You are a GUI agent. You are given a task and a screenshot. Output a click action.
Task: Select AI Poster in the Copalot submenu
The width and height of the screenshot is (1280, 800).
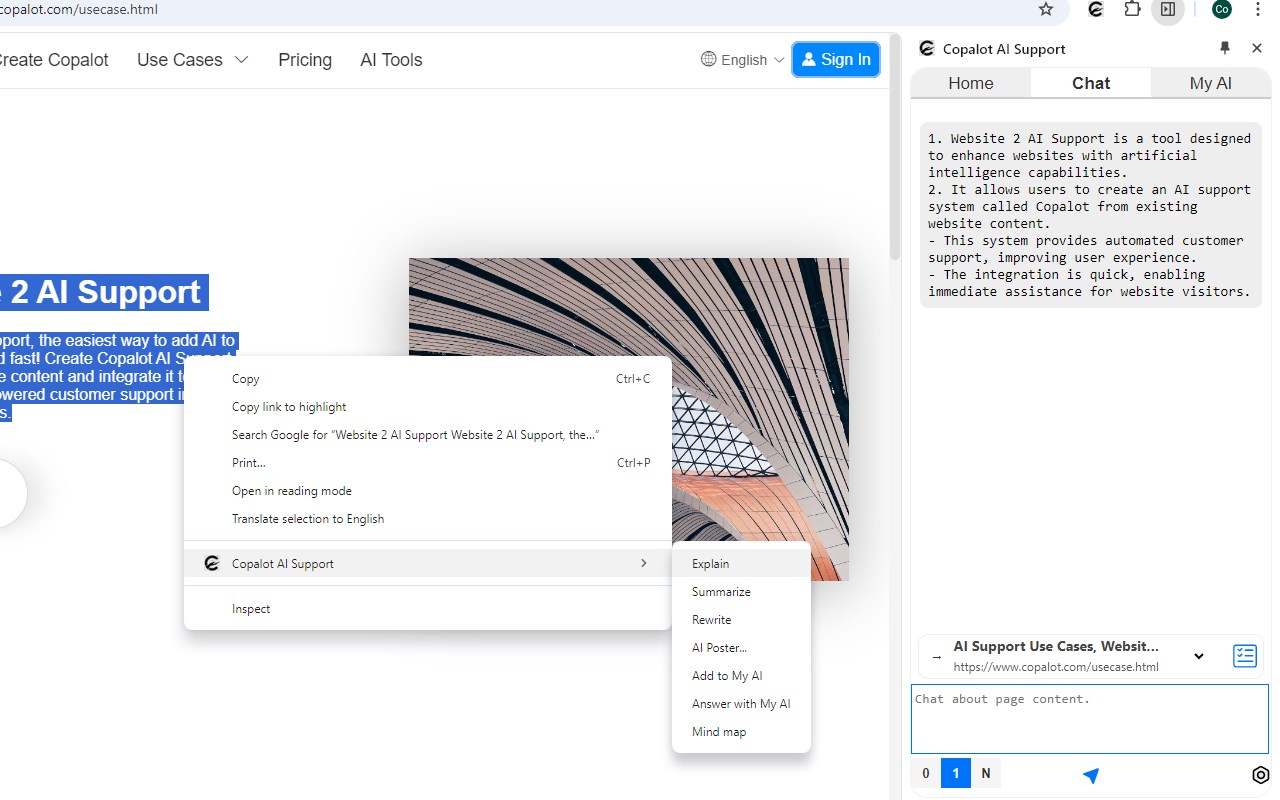[741, 648]
